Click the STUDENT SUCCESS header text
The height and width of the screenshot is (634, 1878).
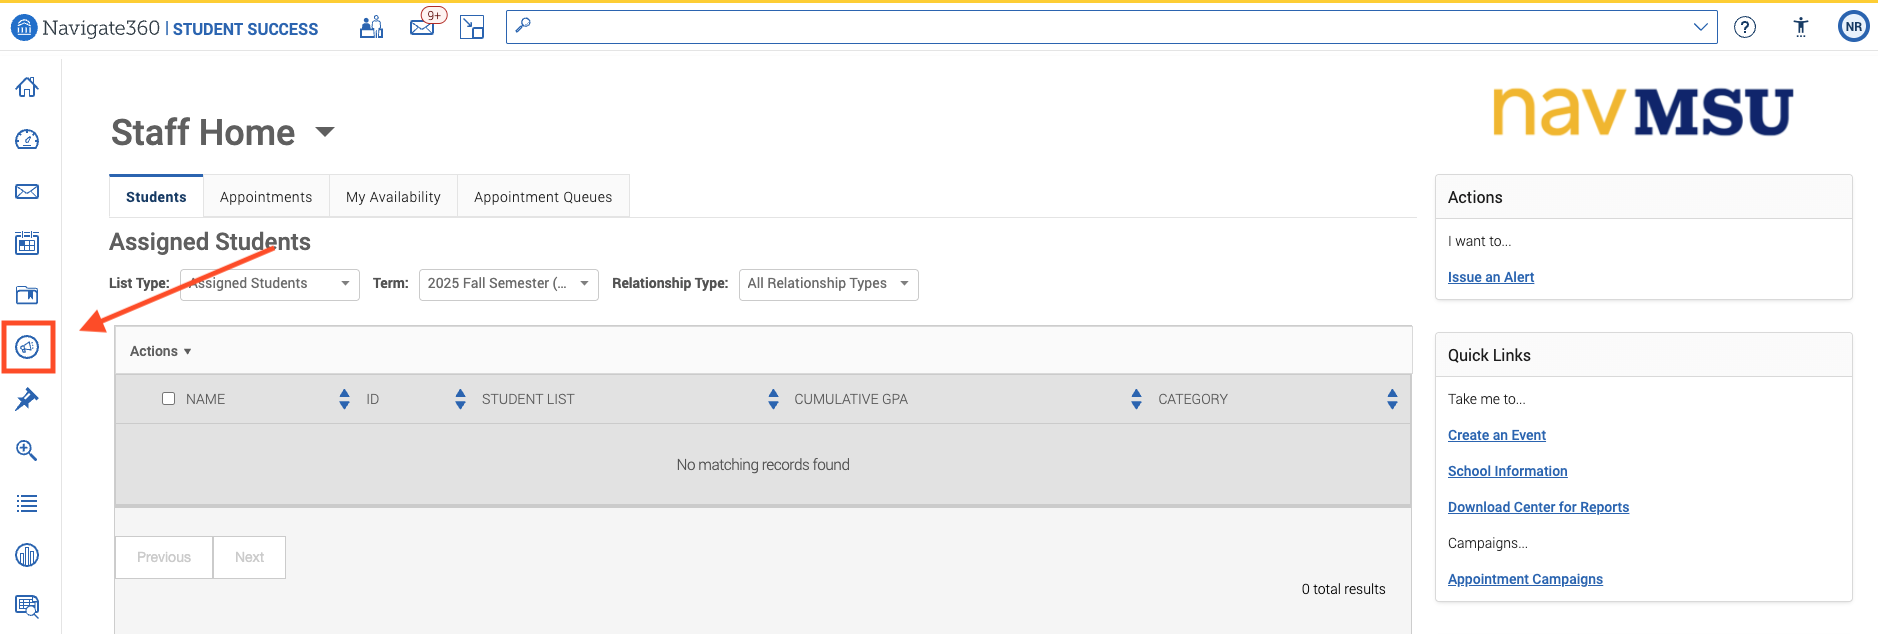(245, 29)
